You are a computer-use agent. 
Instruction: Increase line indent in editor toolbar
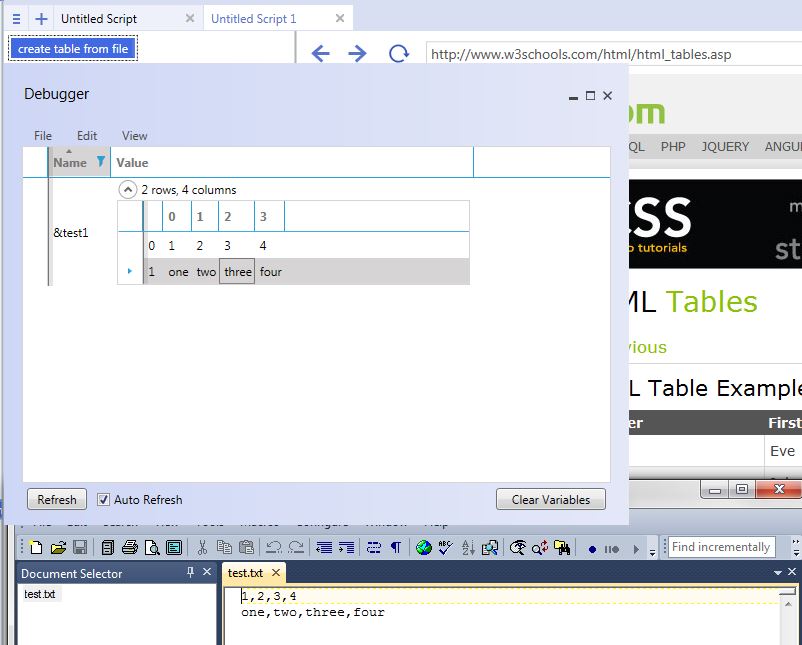pos(346,548)
